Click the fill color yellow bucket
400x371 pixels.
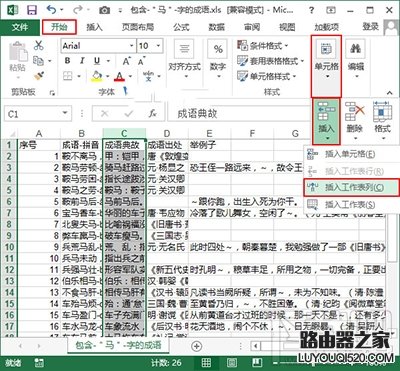(x=97, y=76)
